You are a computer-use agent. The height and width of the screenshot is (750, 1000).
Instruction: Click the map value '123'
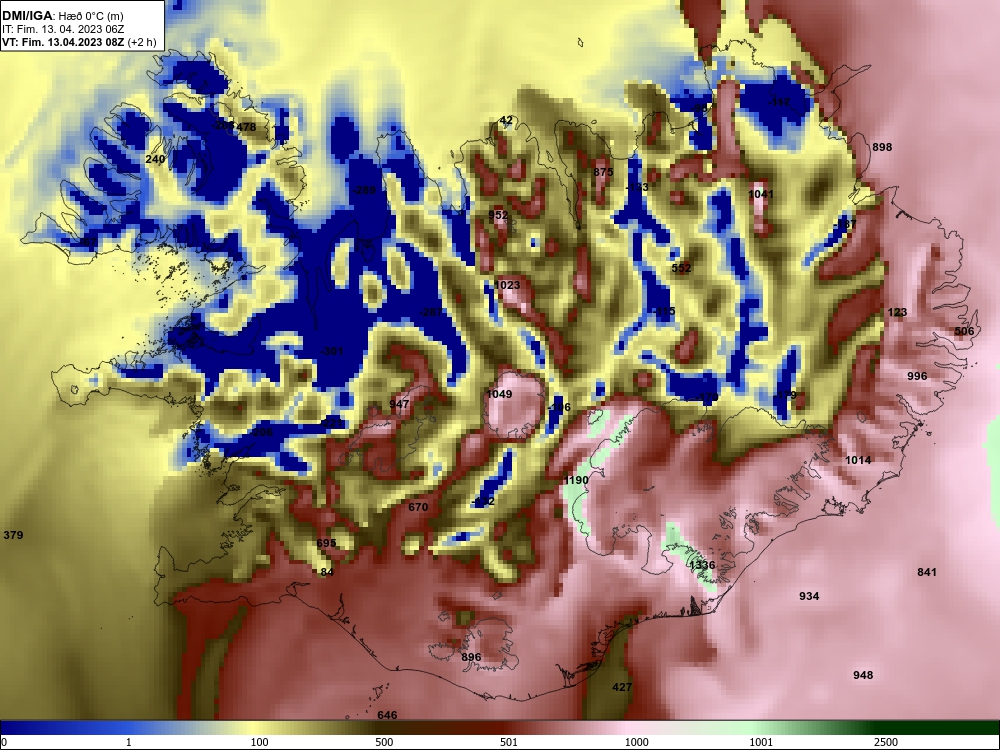pyautogui.click(x=897, y=312)
